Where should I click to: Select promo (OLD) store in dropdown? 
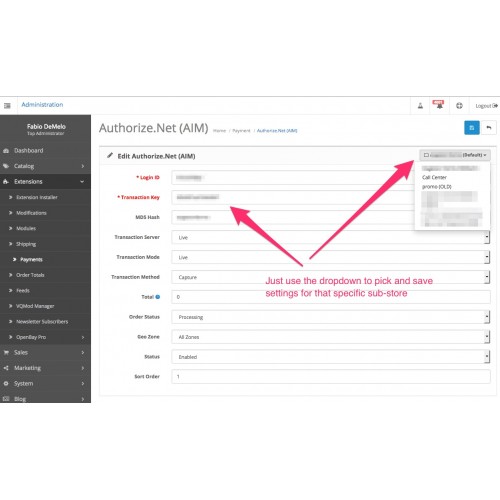click(437, 187)
